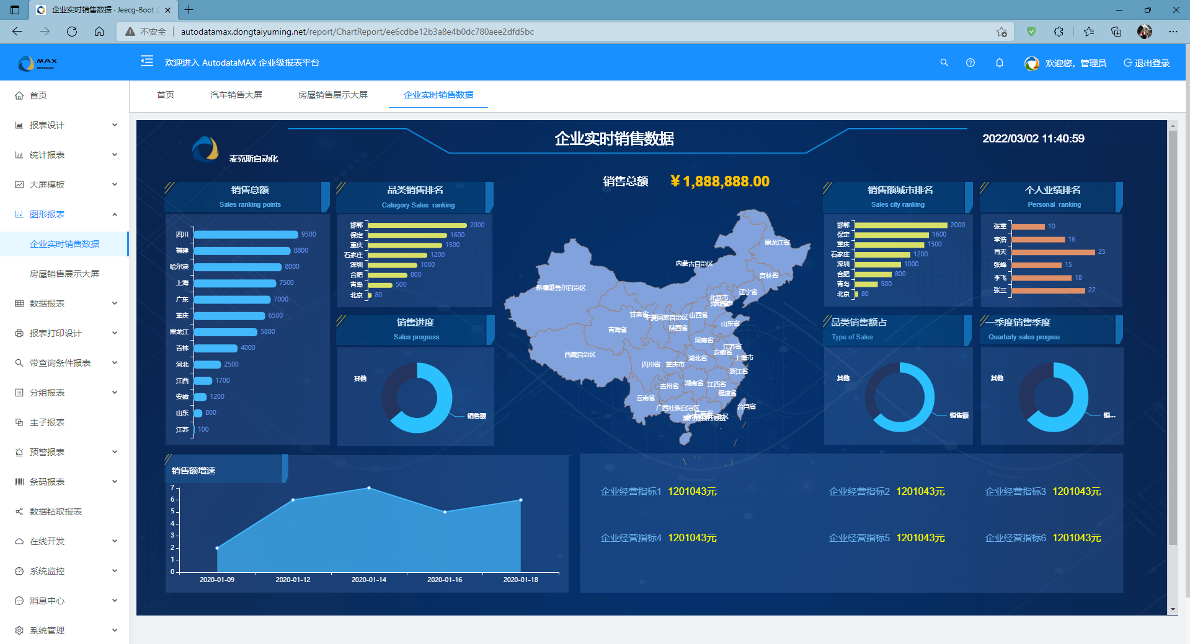Switch to the 汽车销售大屏 tab
The height and width of the screenshot is (644, 1190).
coord(236,95)
